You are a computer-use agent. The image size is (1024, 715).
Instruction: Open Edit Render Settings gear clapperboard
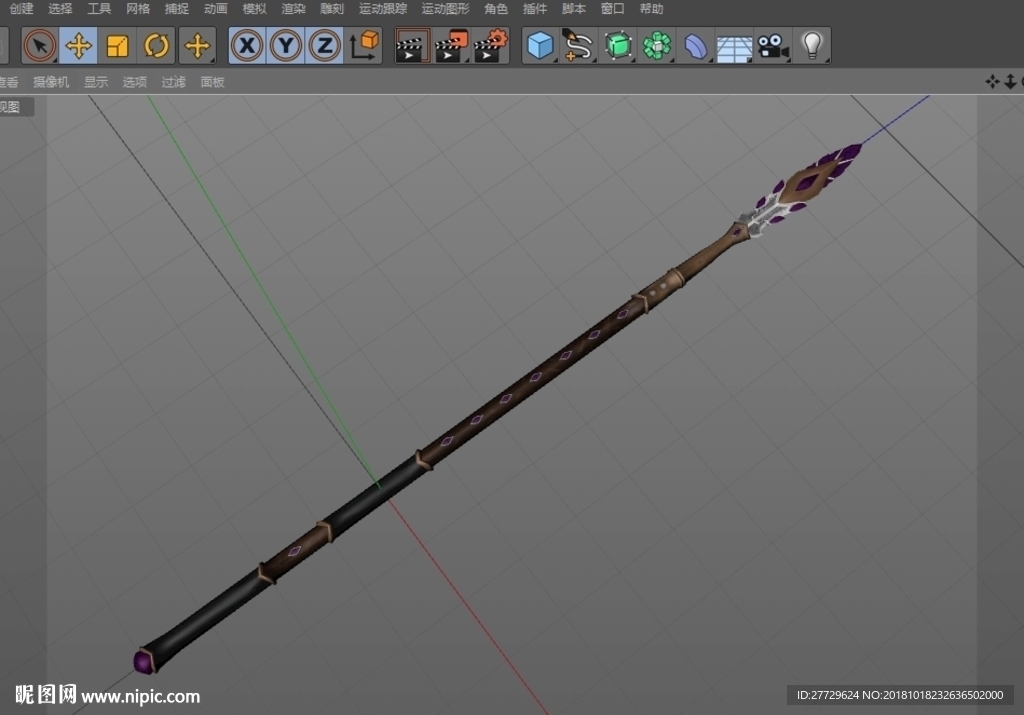[x=490, y=46]
